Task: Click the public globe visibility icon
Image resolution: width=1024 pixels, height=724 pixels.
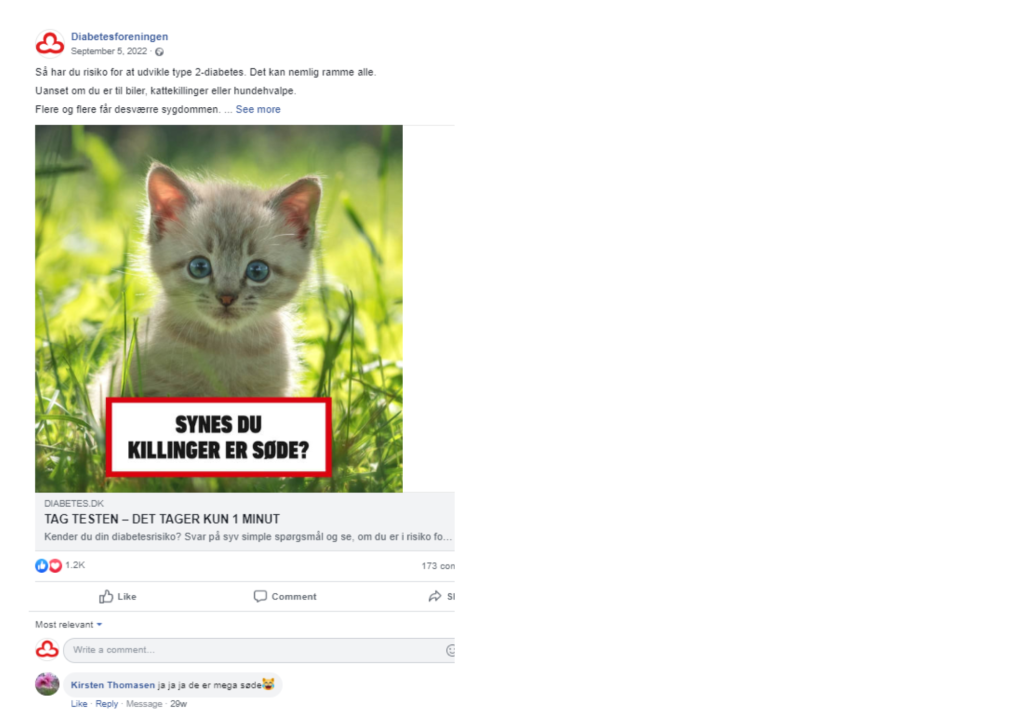Action: click(159, 52)
